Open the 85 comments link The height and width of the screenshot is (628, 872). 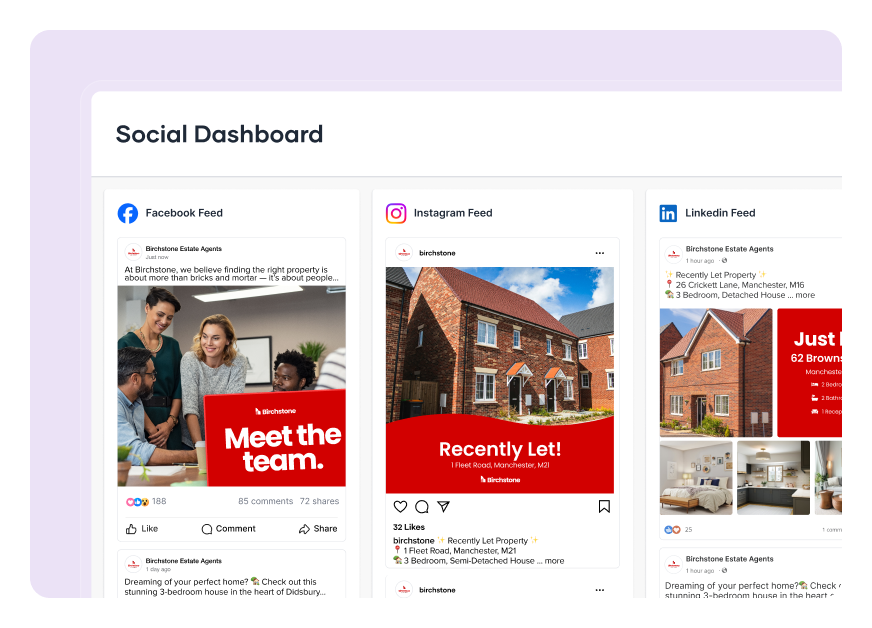pos(265,501)
